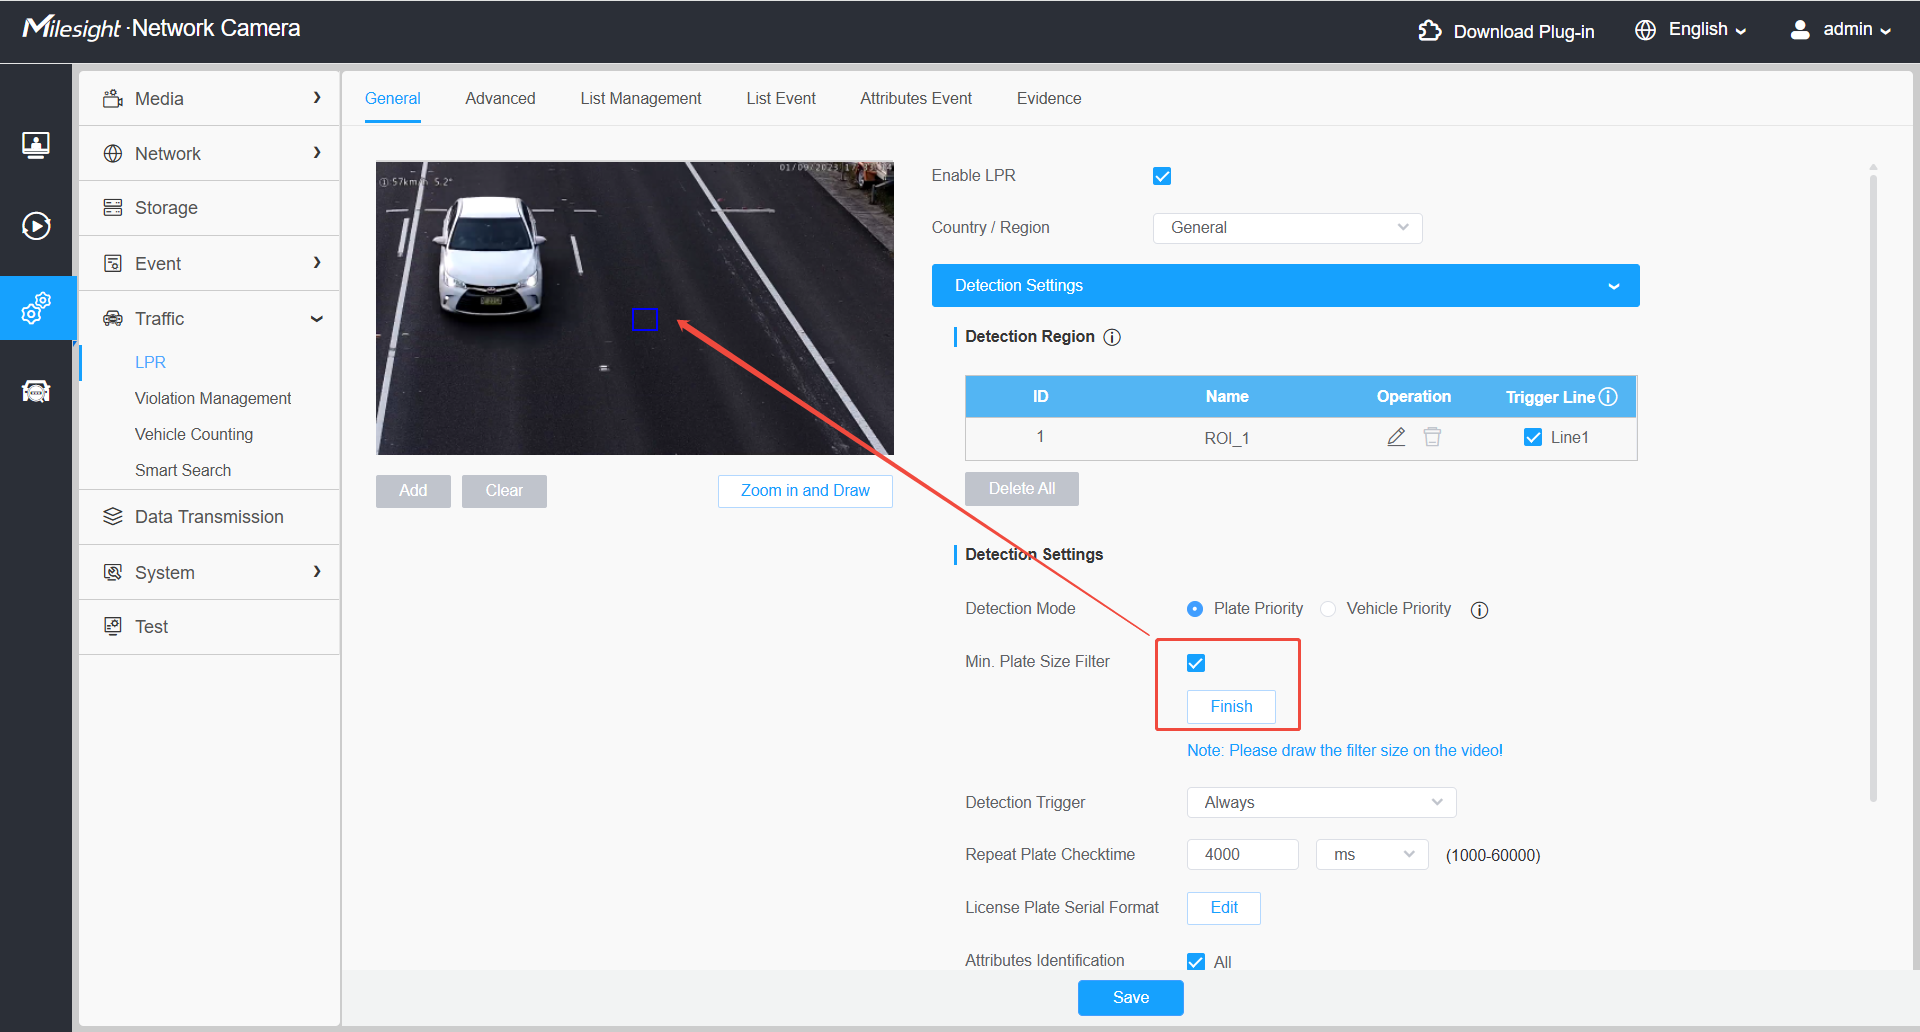The image size is (1920, 1032).
Task: Collapse the Traffic menu section
Action: click(209, 318)
